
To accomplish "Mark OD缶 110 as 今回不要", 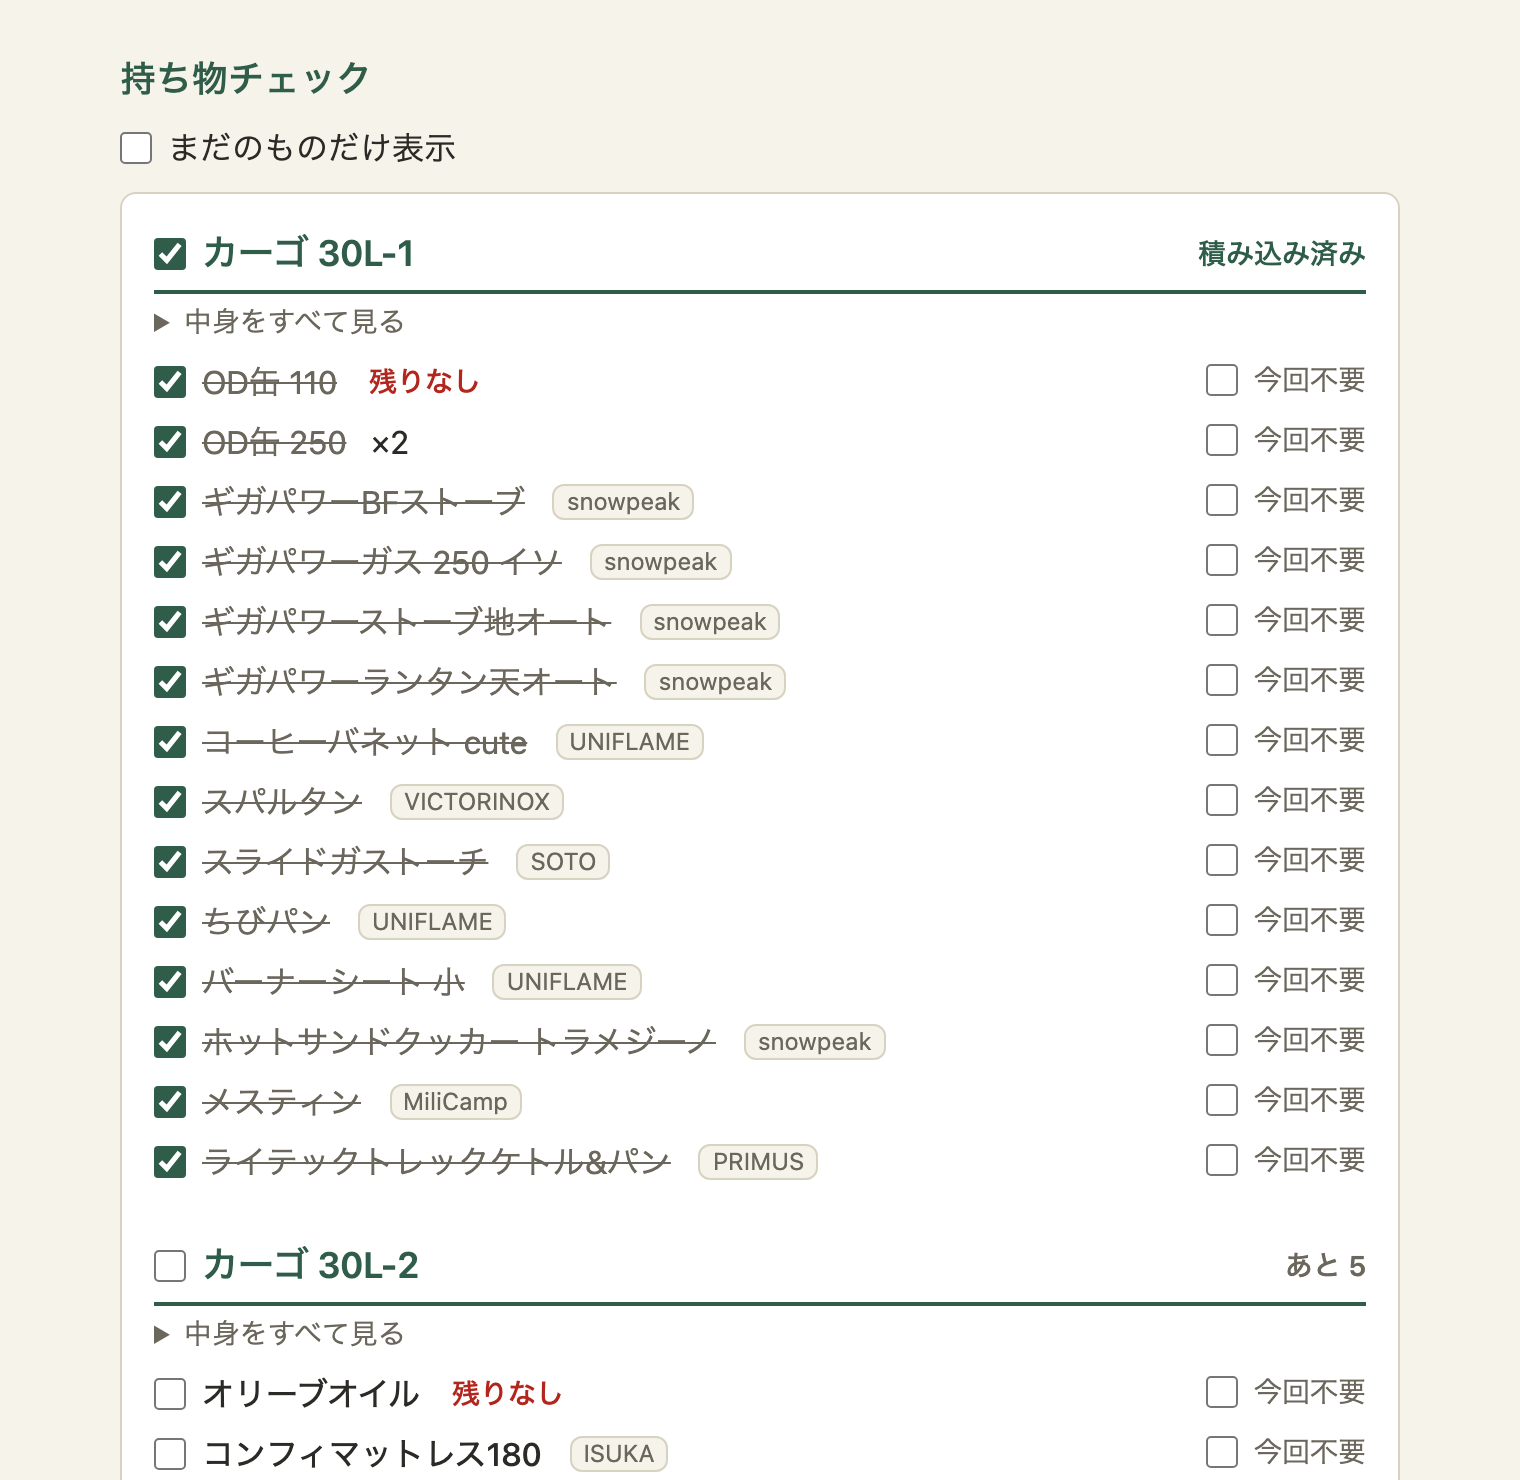I will [1222, 380].
